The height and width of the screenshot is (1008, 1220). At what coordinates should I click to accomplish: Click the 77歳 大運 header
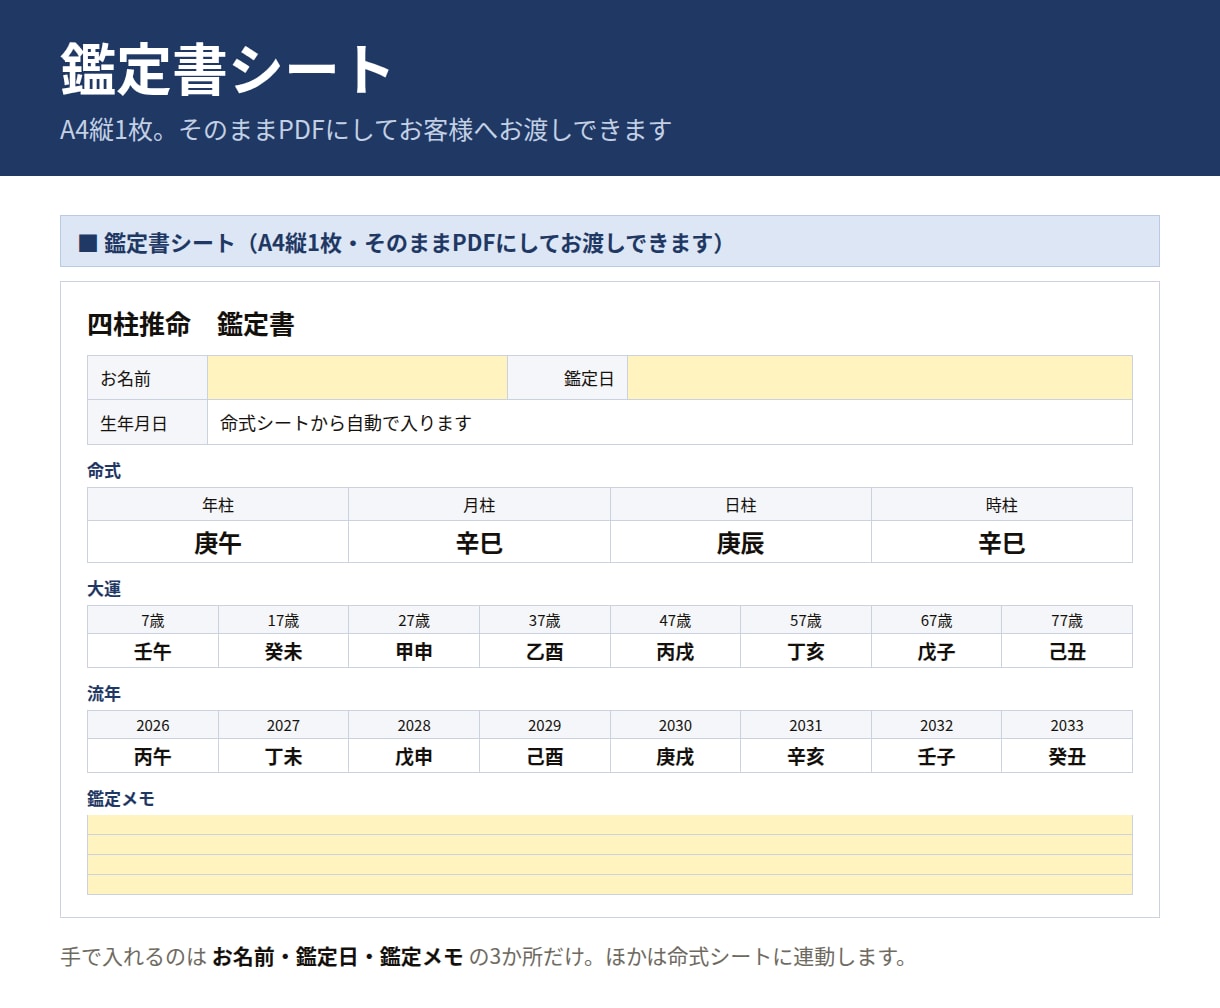point(1067,620)
